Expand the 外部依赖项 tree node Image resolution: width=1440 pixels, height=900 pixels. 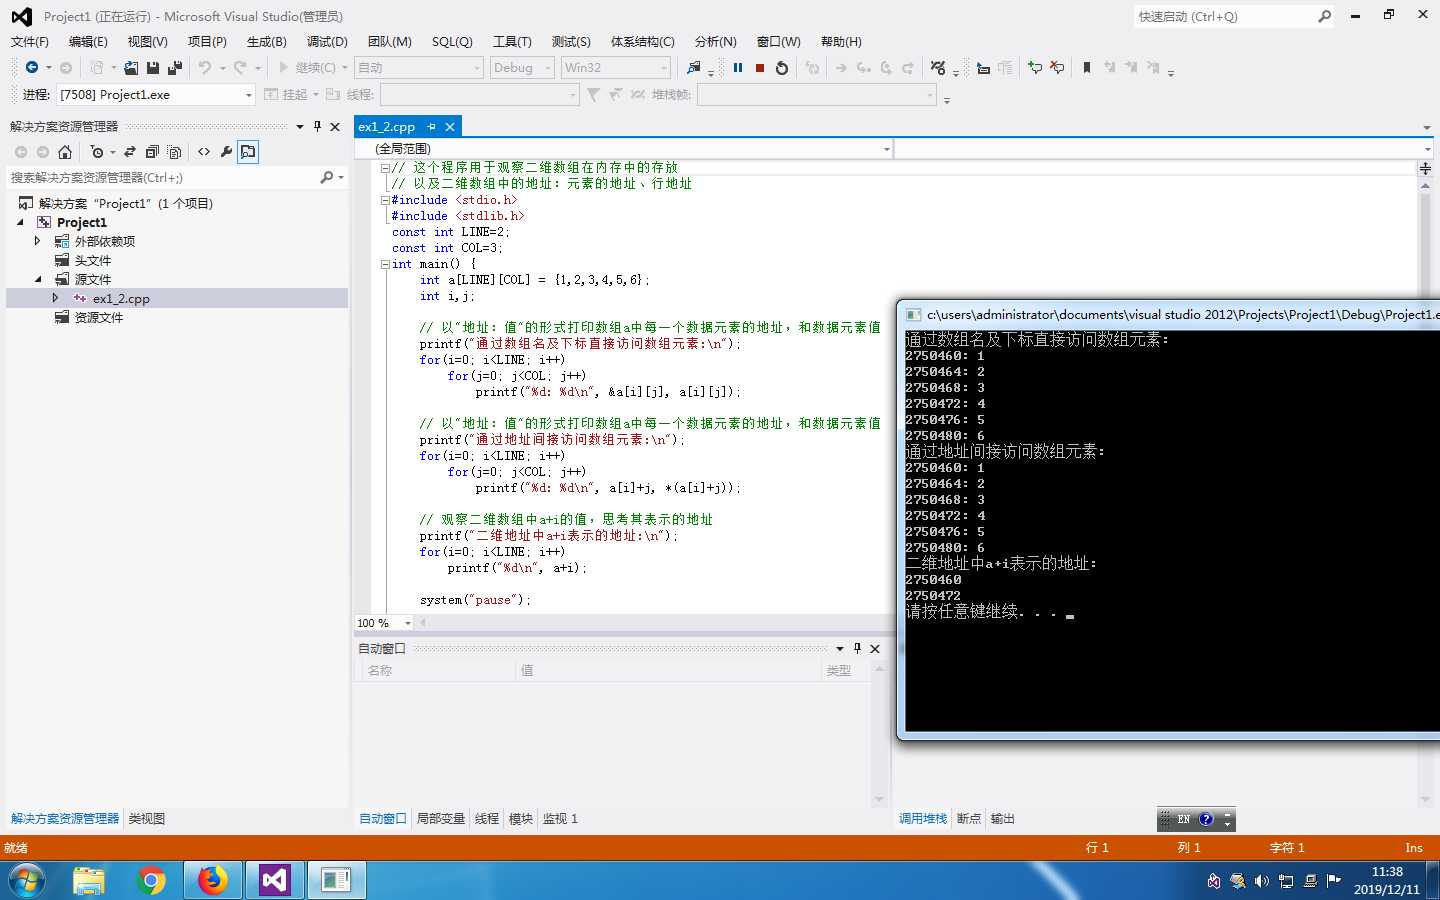38,241
